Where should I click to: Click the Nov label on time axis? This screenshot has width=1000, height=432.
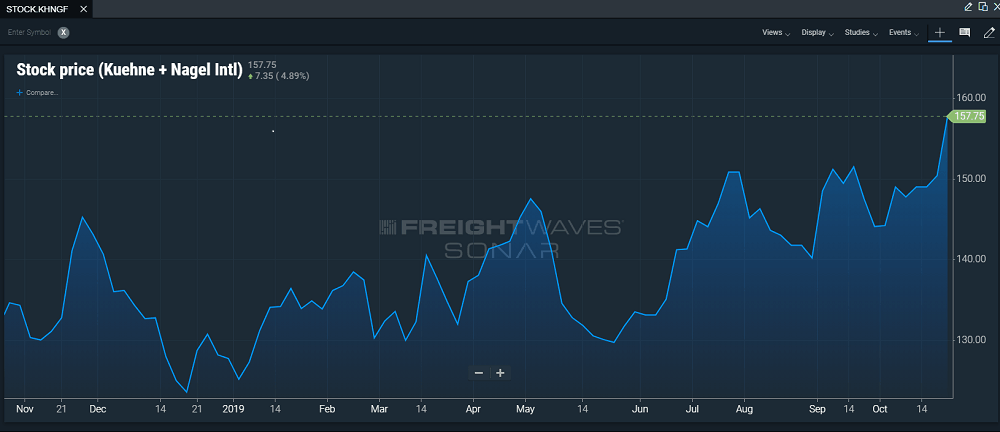(x=24, y=408)
